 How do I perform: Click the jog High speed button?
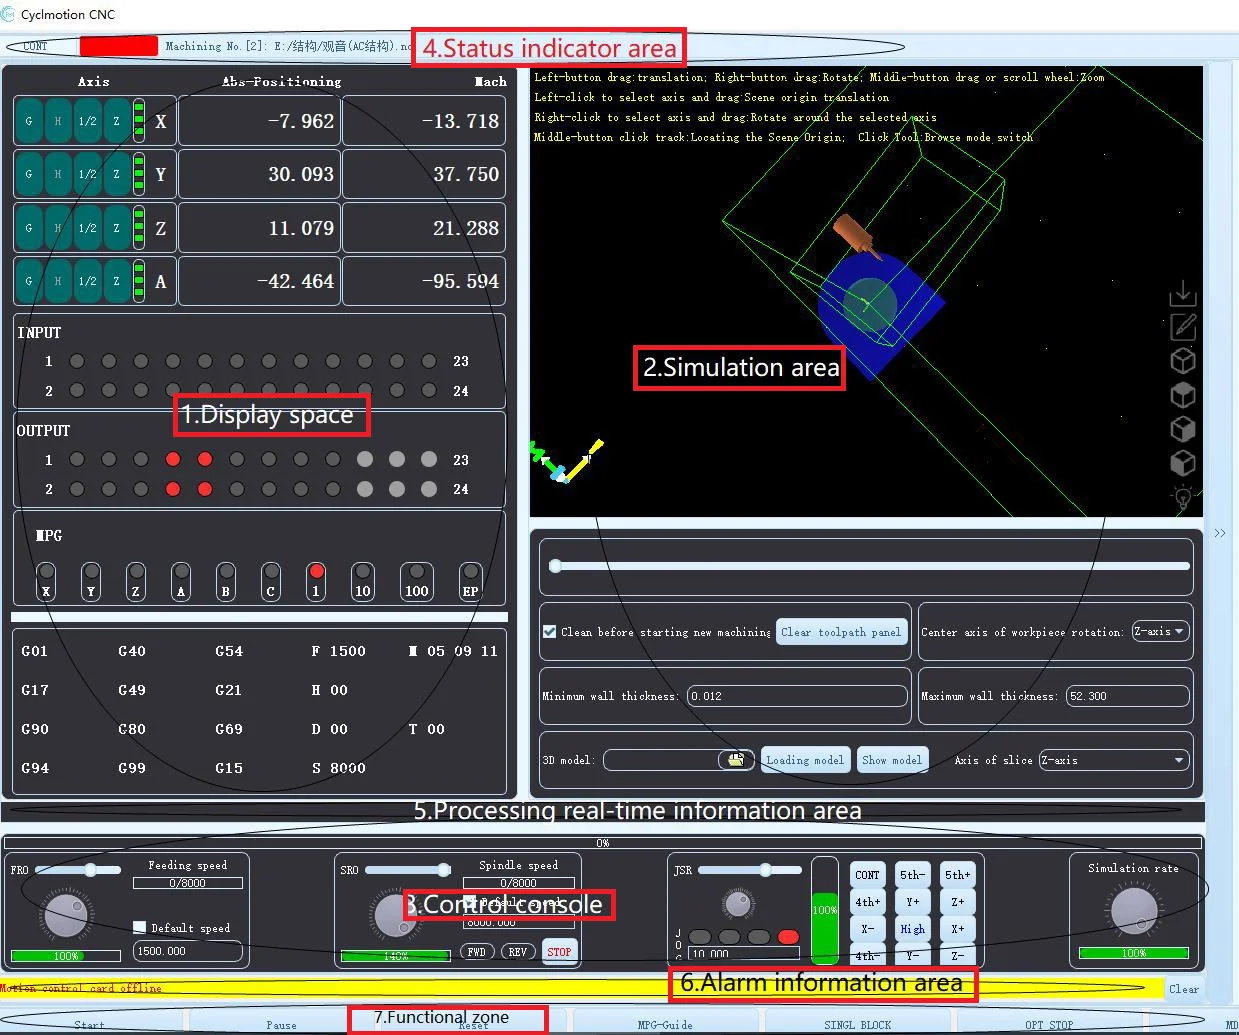[x=912, y=929]
